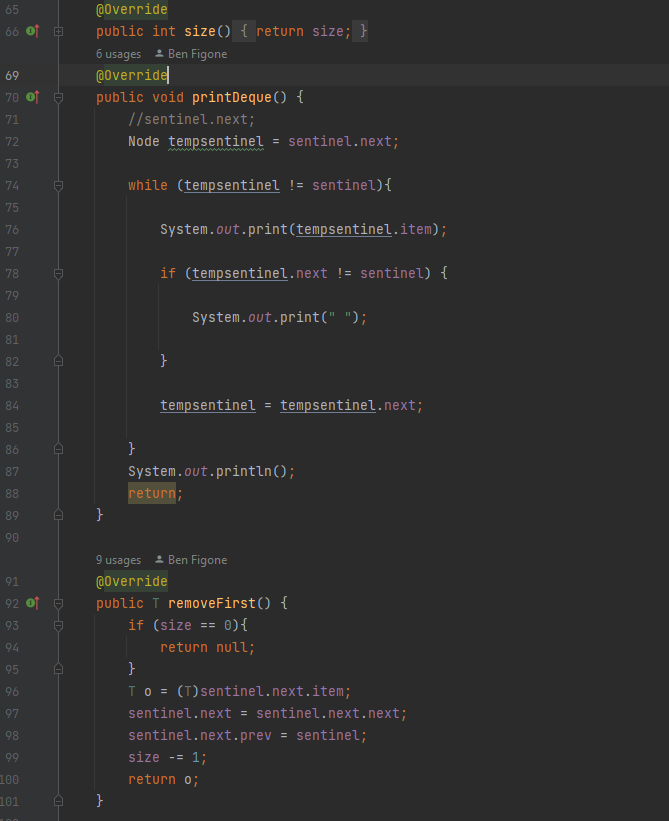Collapse the while loop block at line 74
The width and height of the screenshot is (669, 821).
[x=58, y=185]
